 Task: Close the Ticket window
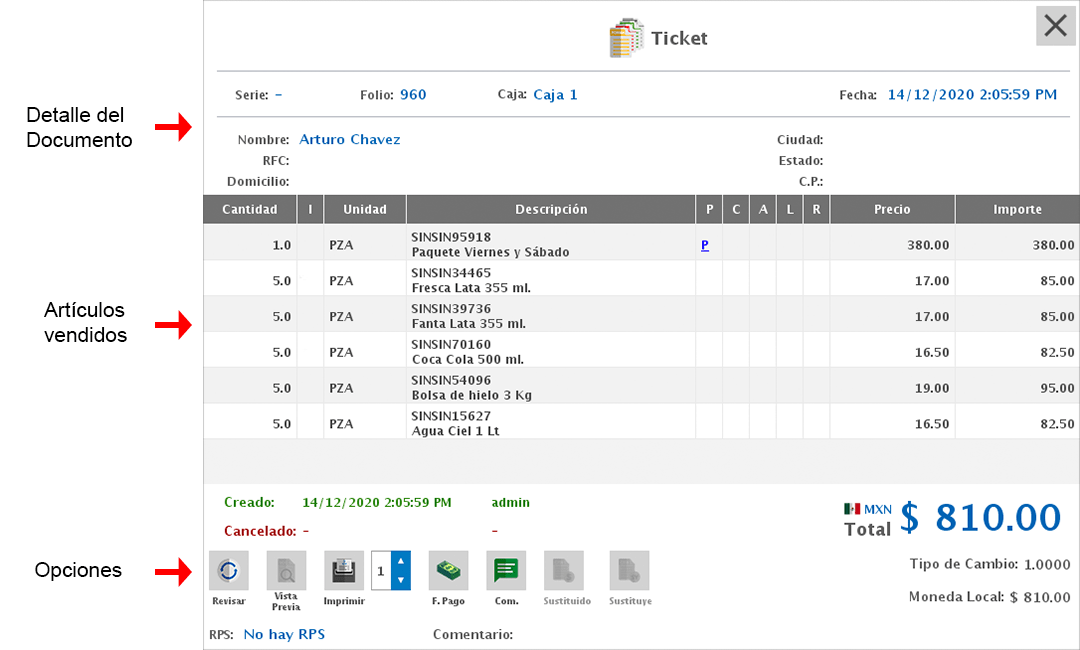point(1055,26)
